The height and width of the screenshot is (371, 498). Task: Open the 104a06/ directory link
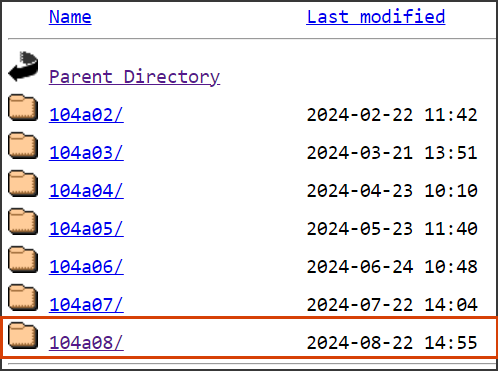coord(86,267)
